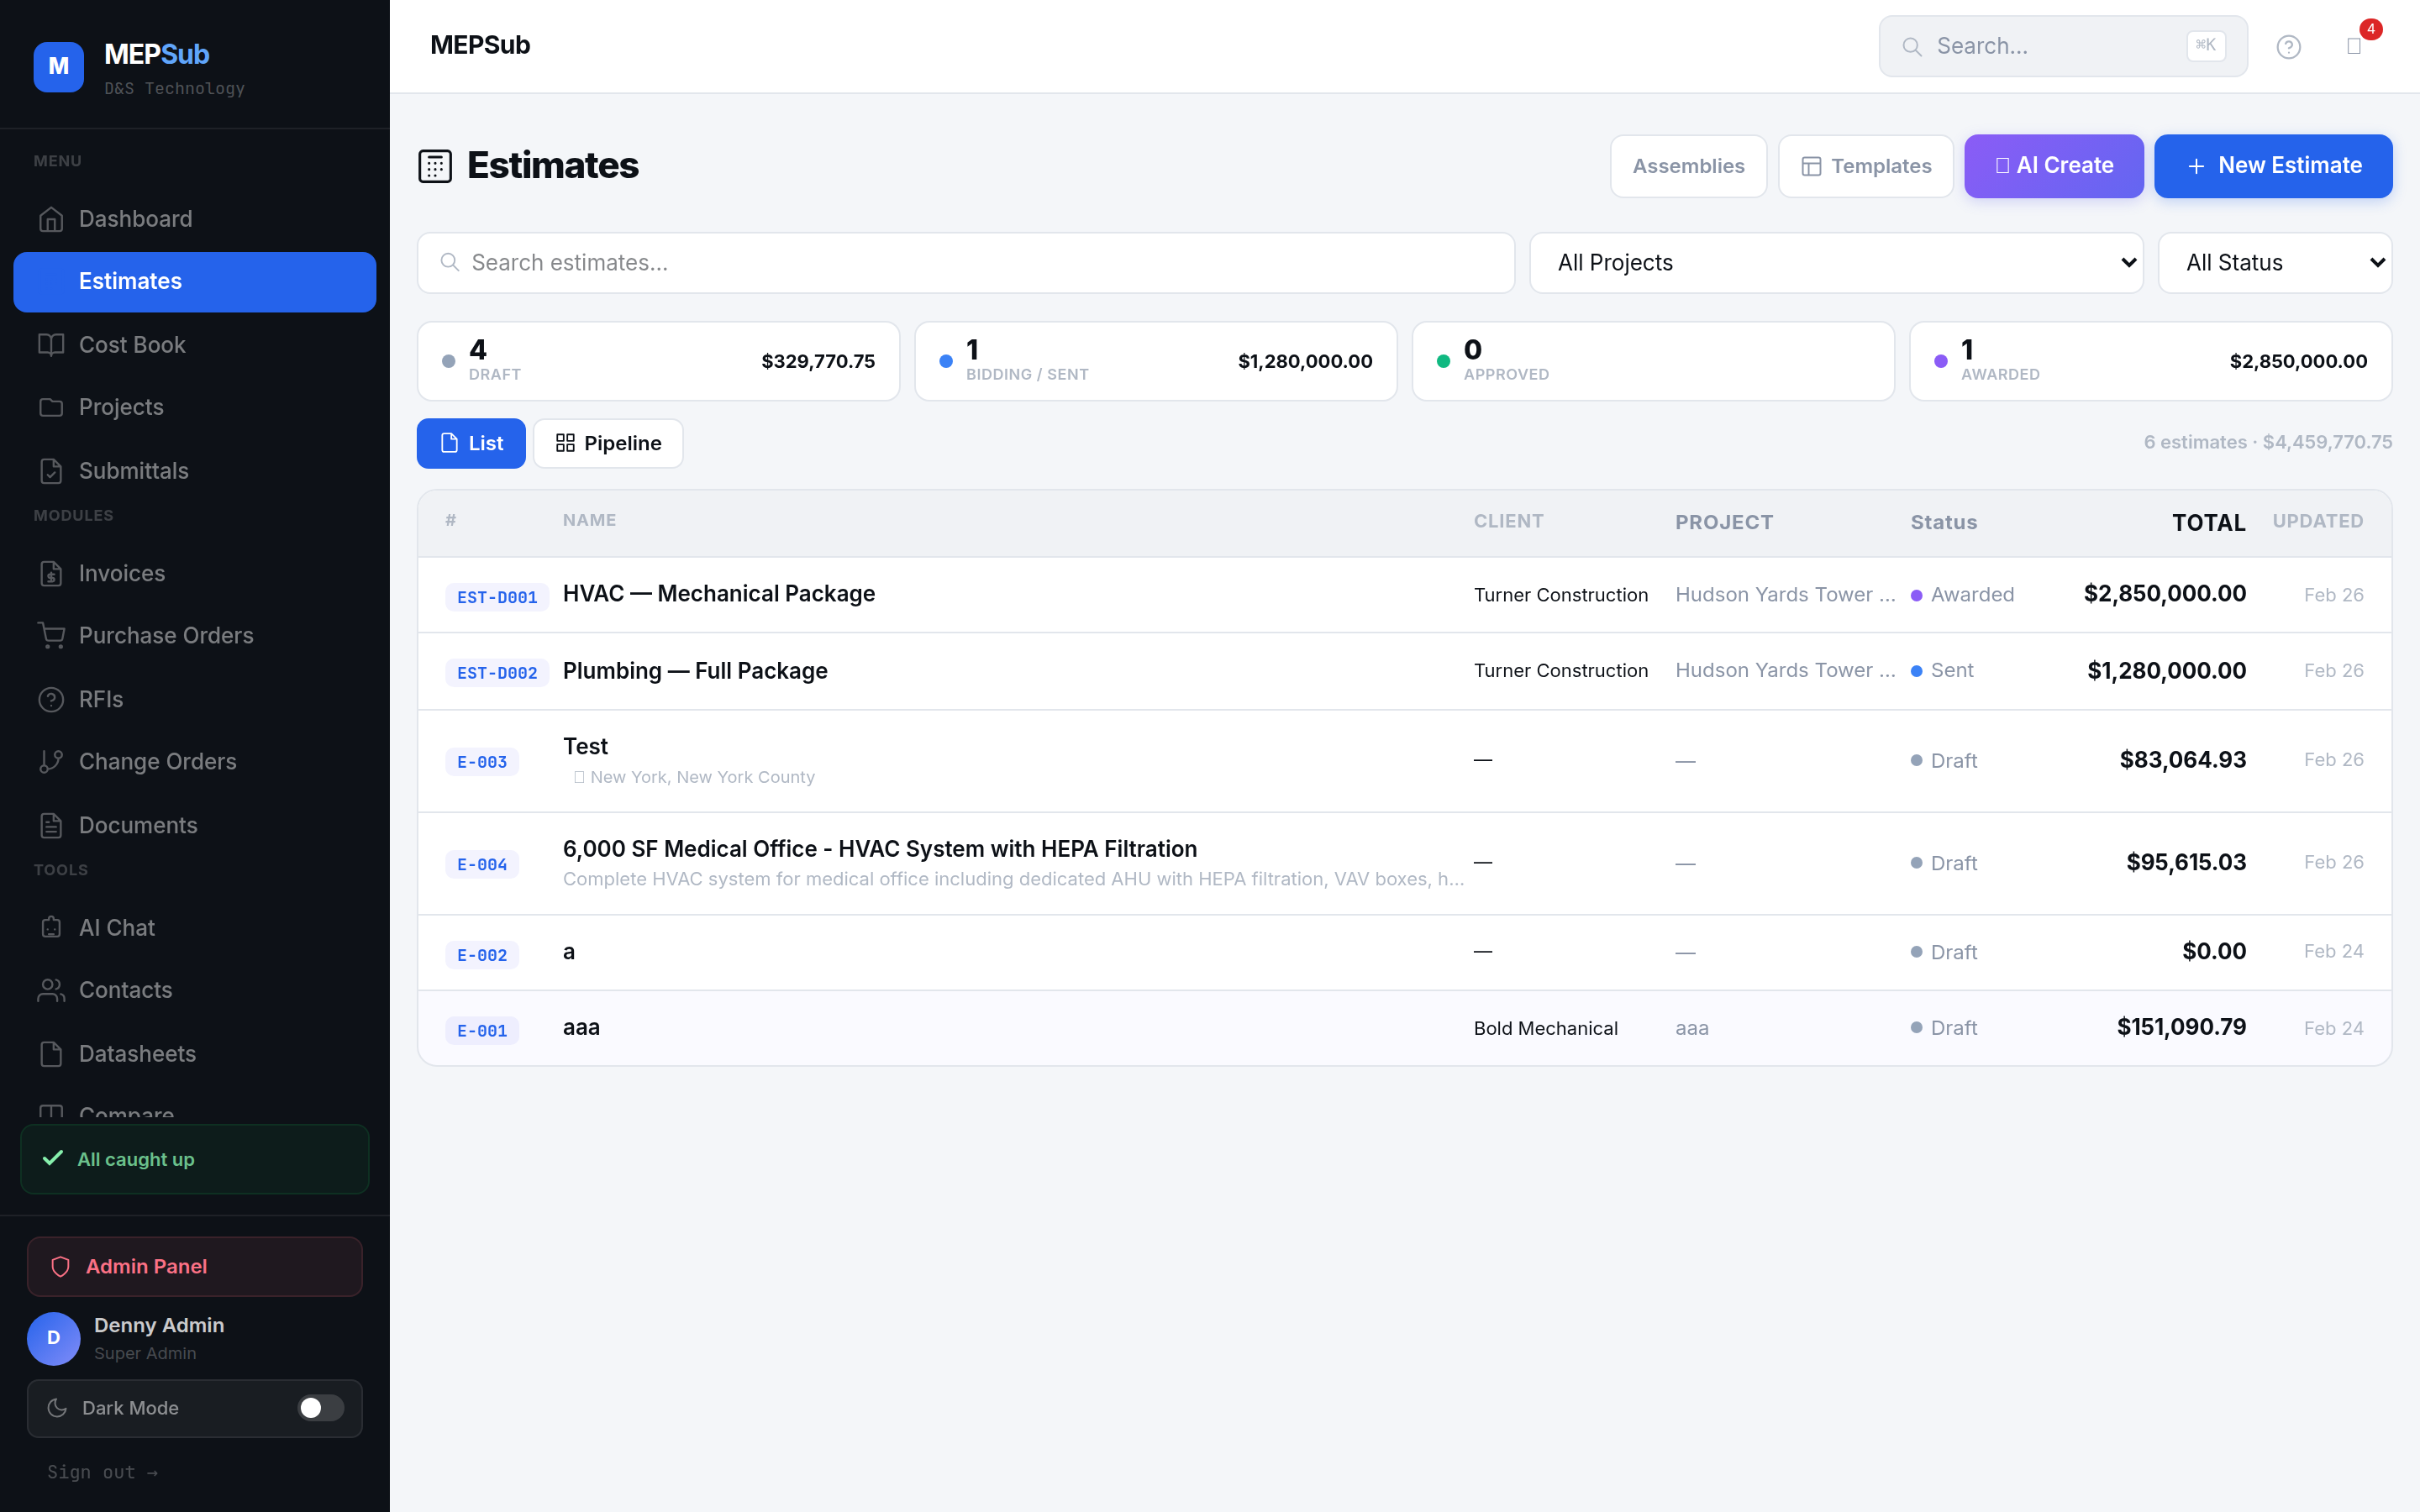Click the MEPSub M logo icon
This screenshot has width=2420, height=1512.
[58, 67]
